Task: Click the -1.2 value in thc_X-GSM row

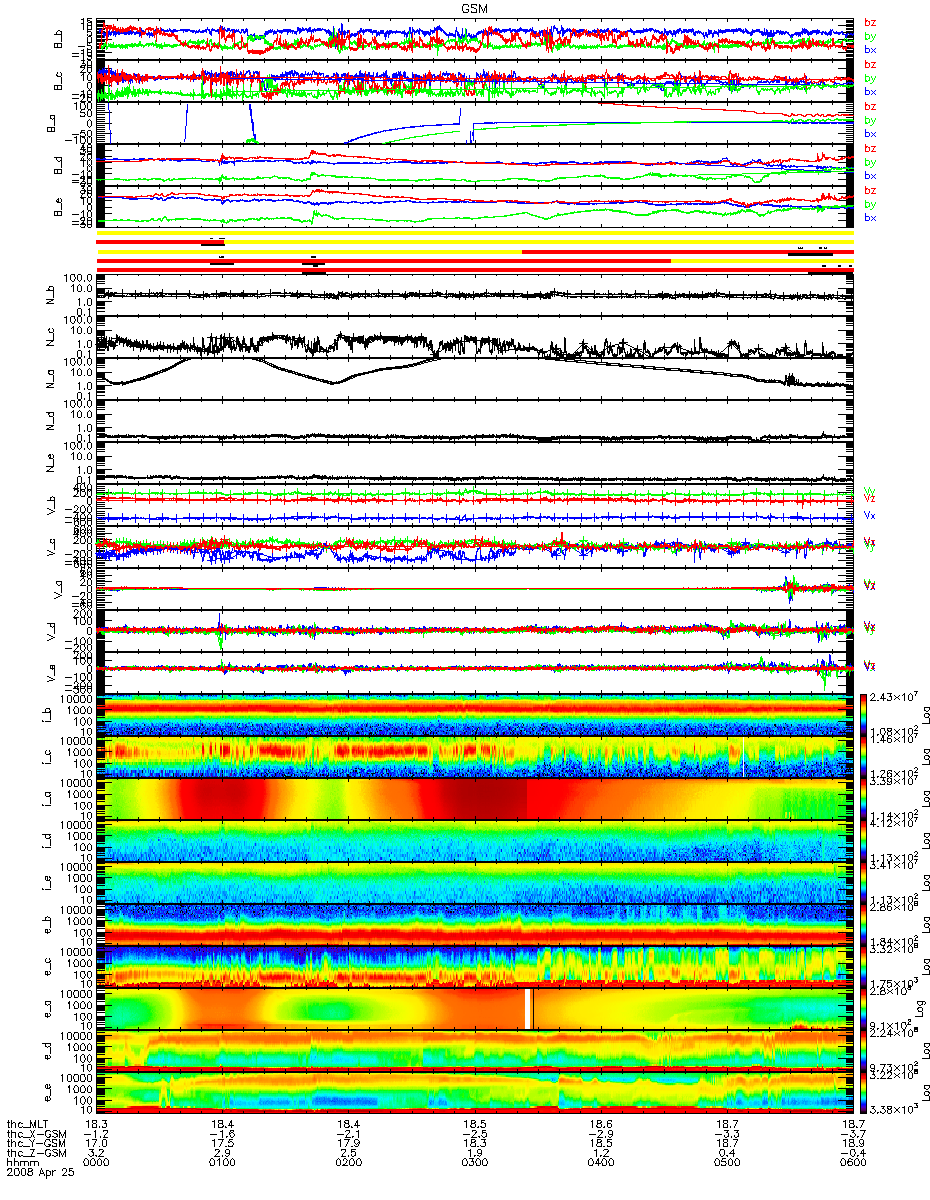Action: [98, 1133]
